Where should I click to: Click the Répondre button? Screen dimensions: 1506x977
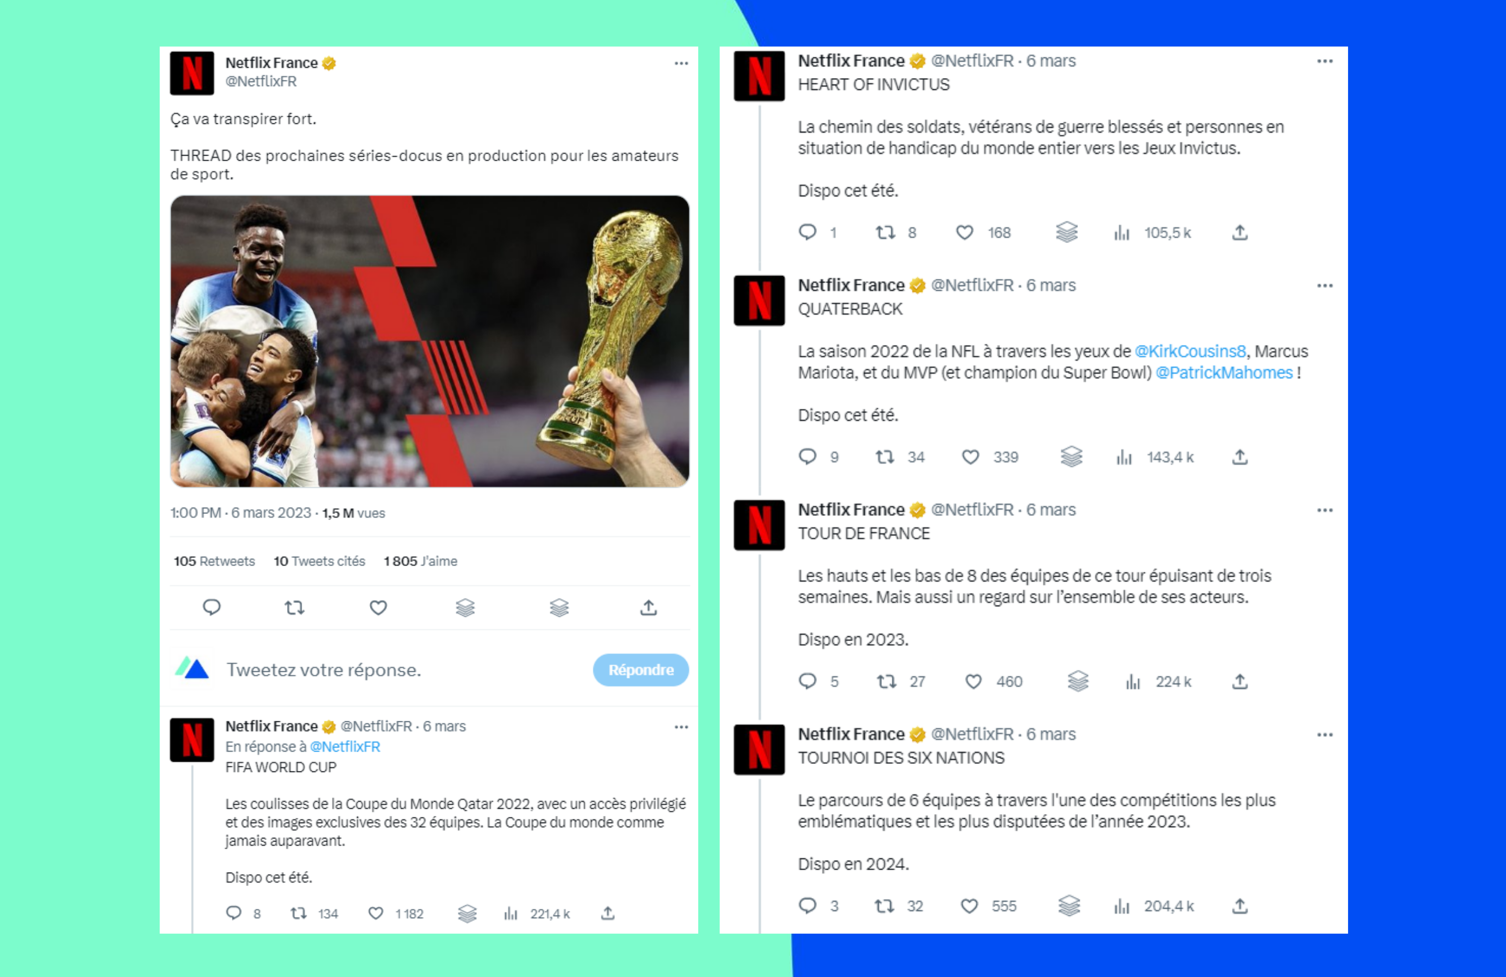[641, 670]
